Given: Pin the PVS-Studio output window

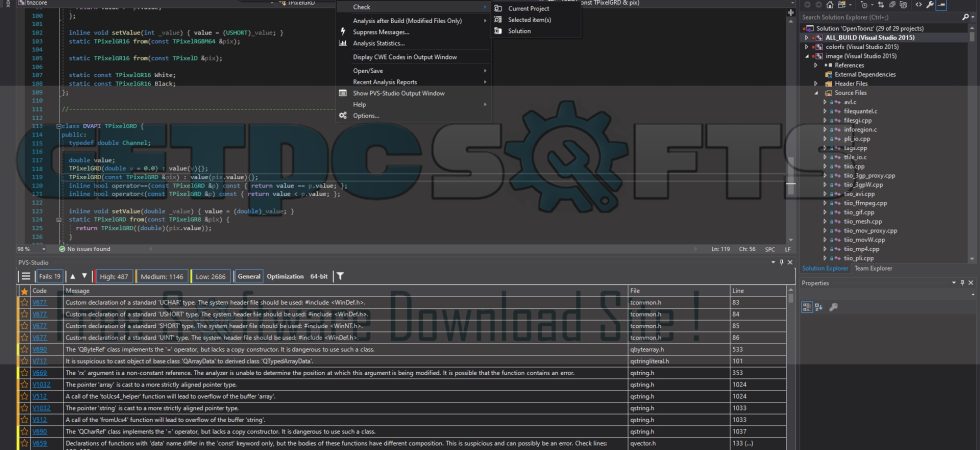Looking at the screenshot, I should pos(781,262).
